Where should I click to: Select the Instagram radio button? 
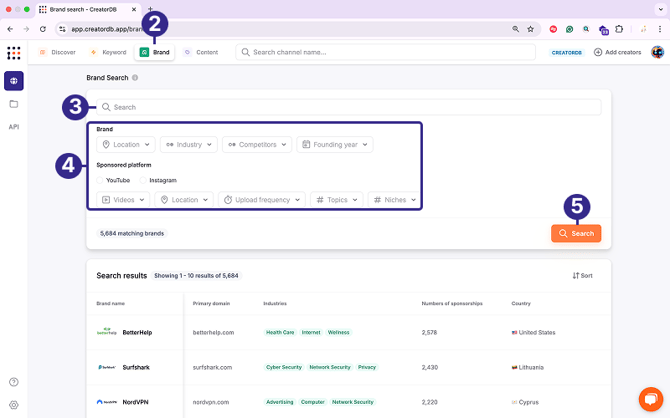(143, 180)
